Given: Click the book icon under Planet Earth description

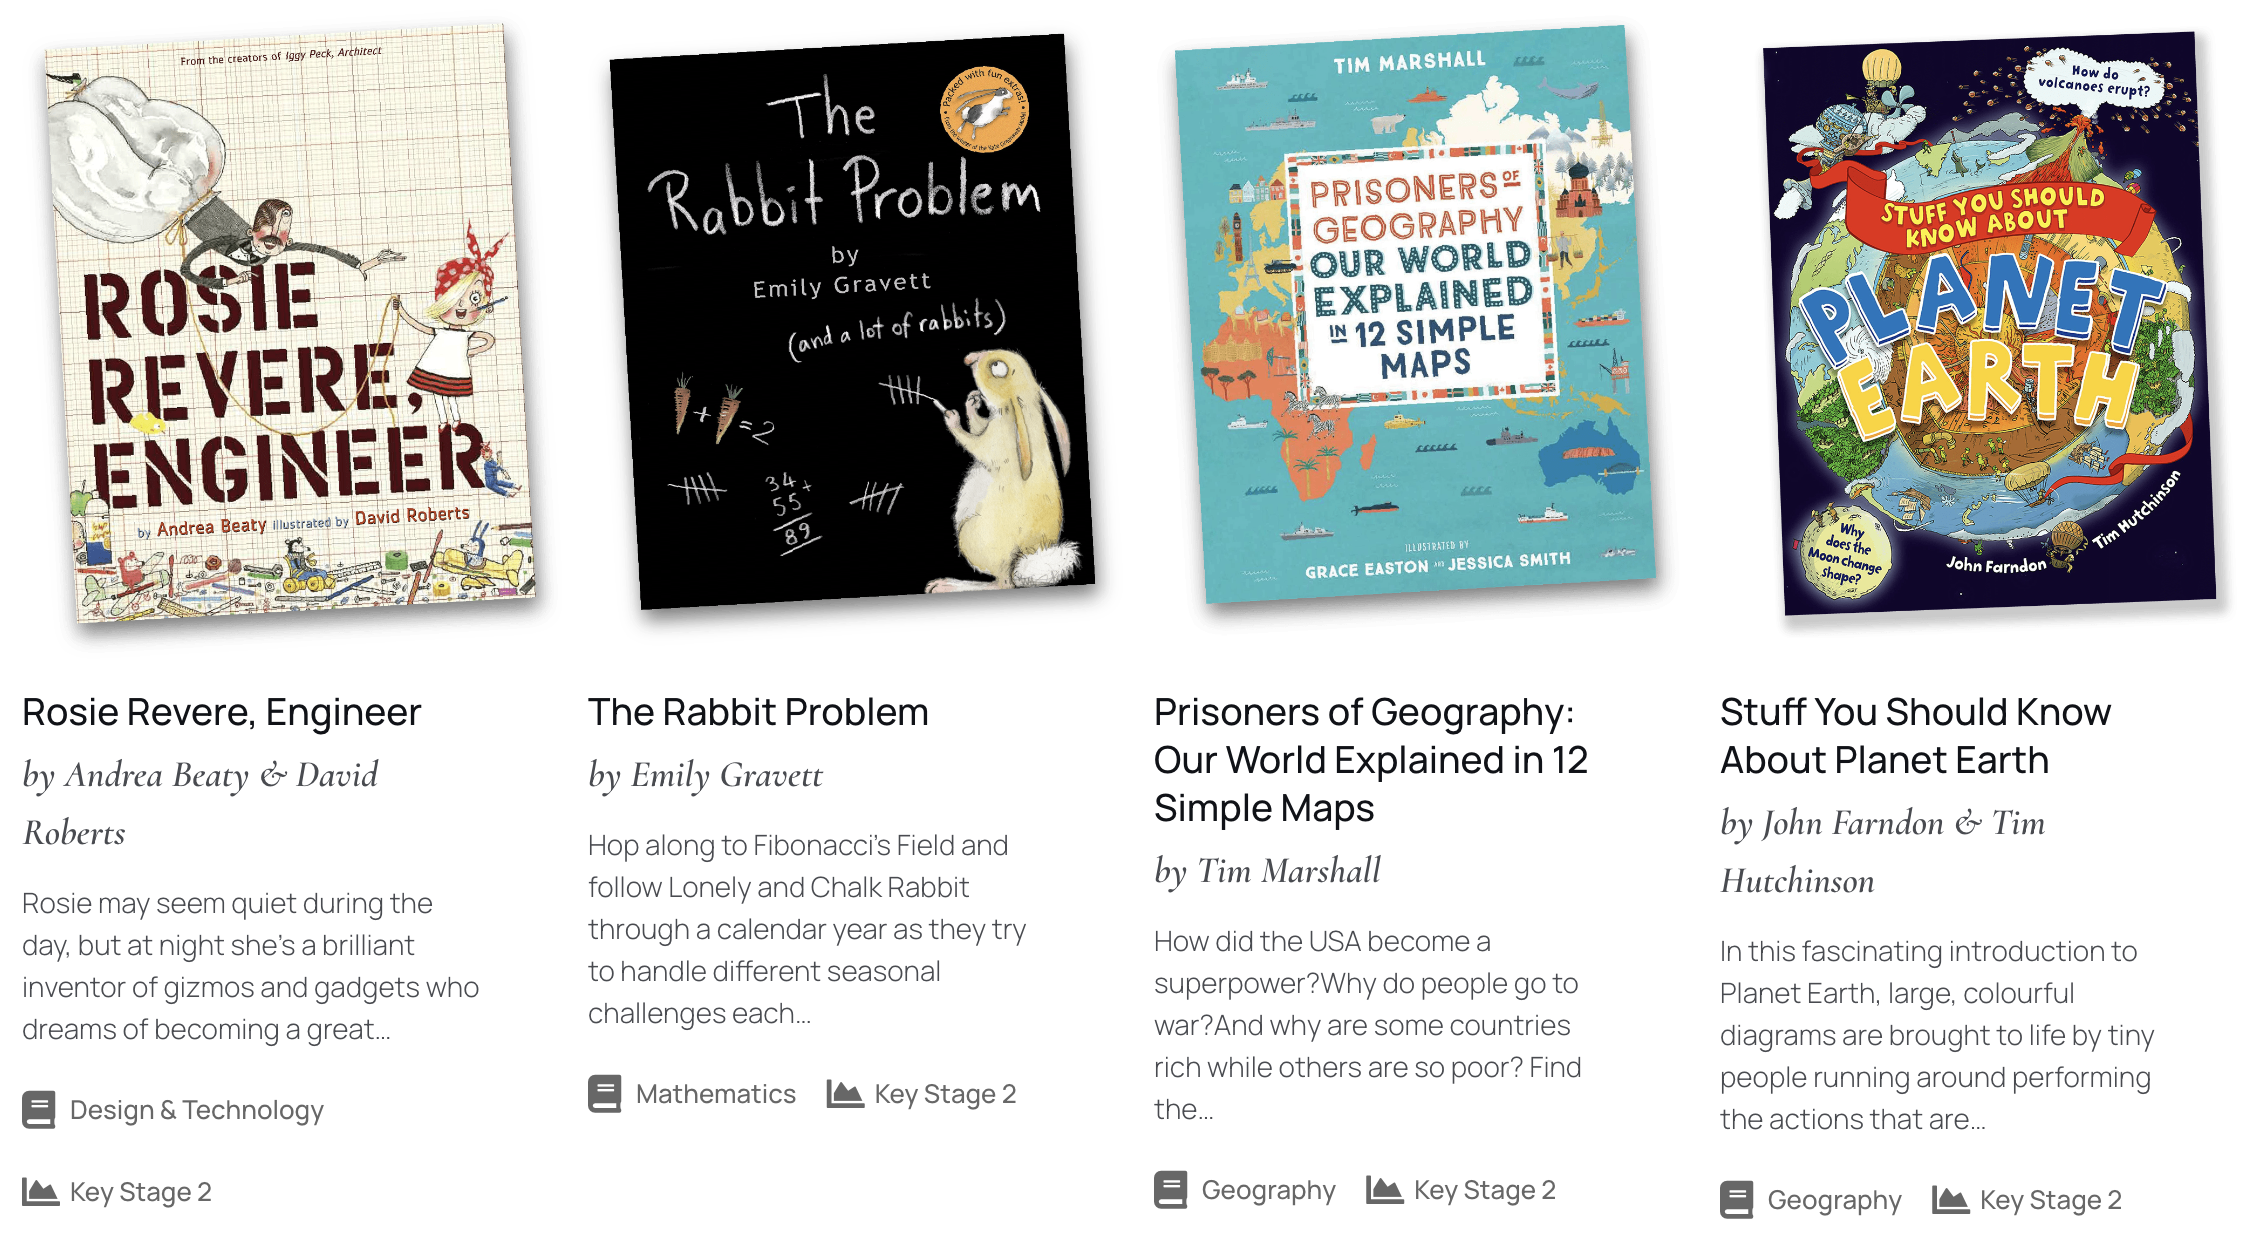Looking at the screenshot, I should click(1737, 1200).
